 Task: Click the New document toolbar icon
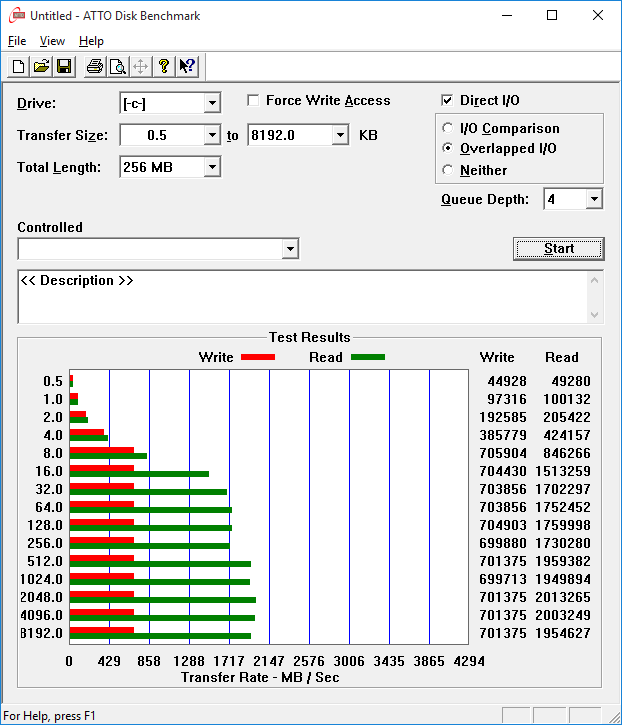(x=18, y=67)
